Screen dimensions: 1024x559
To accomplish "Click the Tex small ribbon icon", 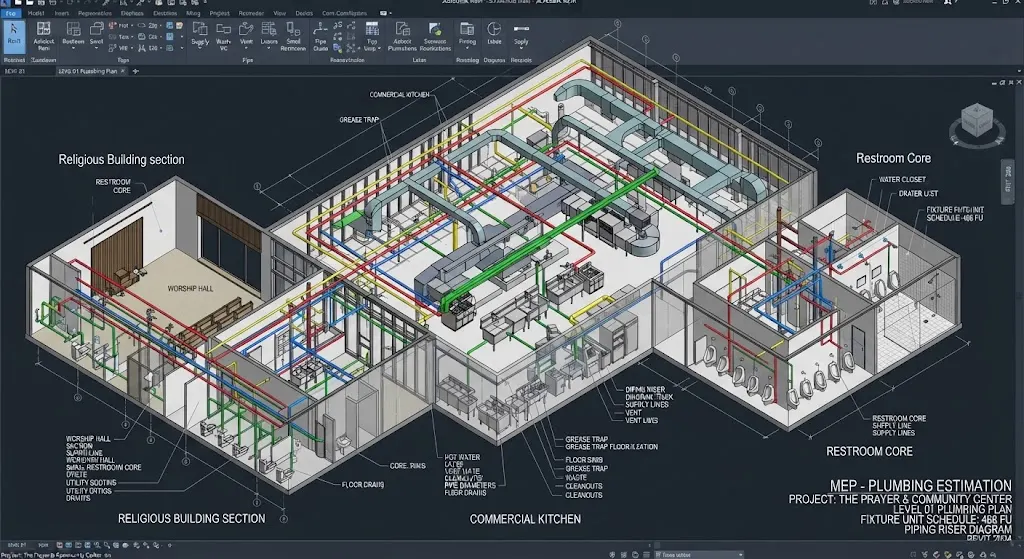I will point(112,37).
